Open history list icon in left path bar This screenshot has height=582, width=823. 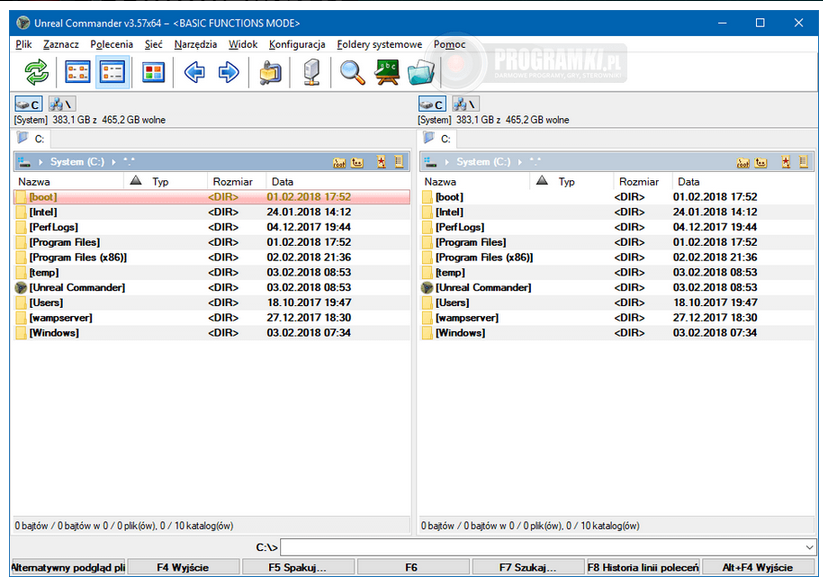point(399,162)
